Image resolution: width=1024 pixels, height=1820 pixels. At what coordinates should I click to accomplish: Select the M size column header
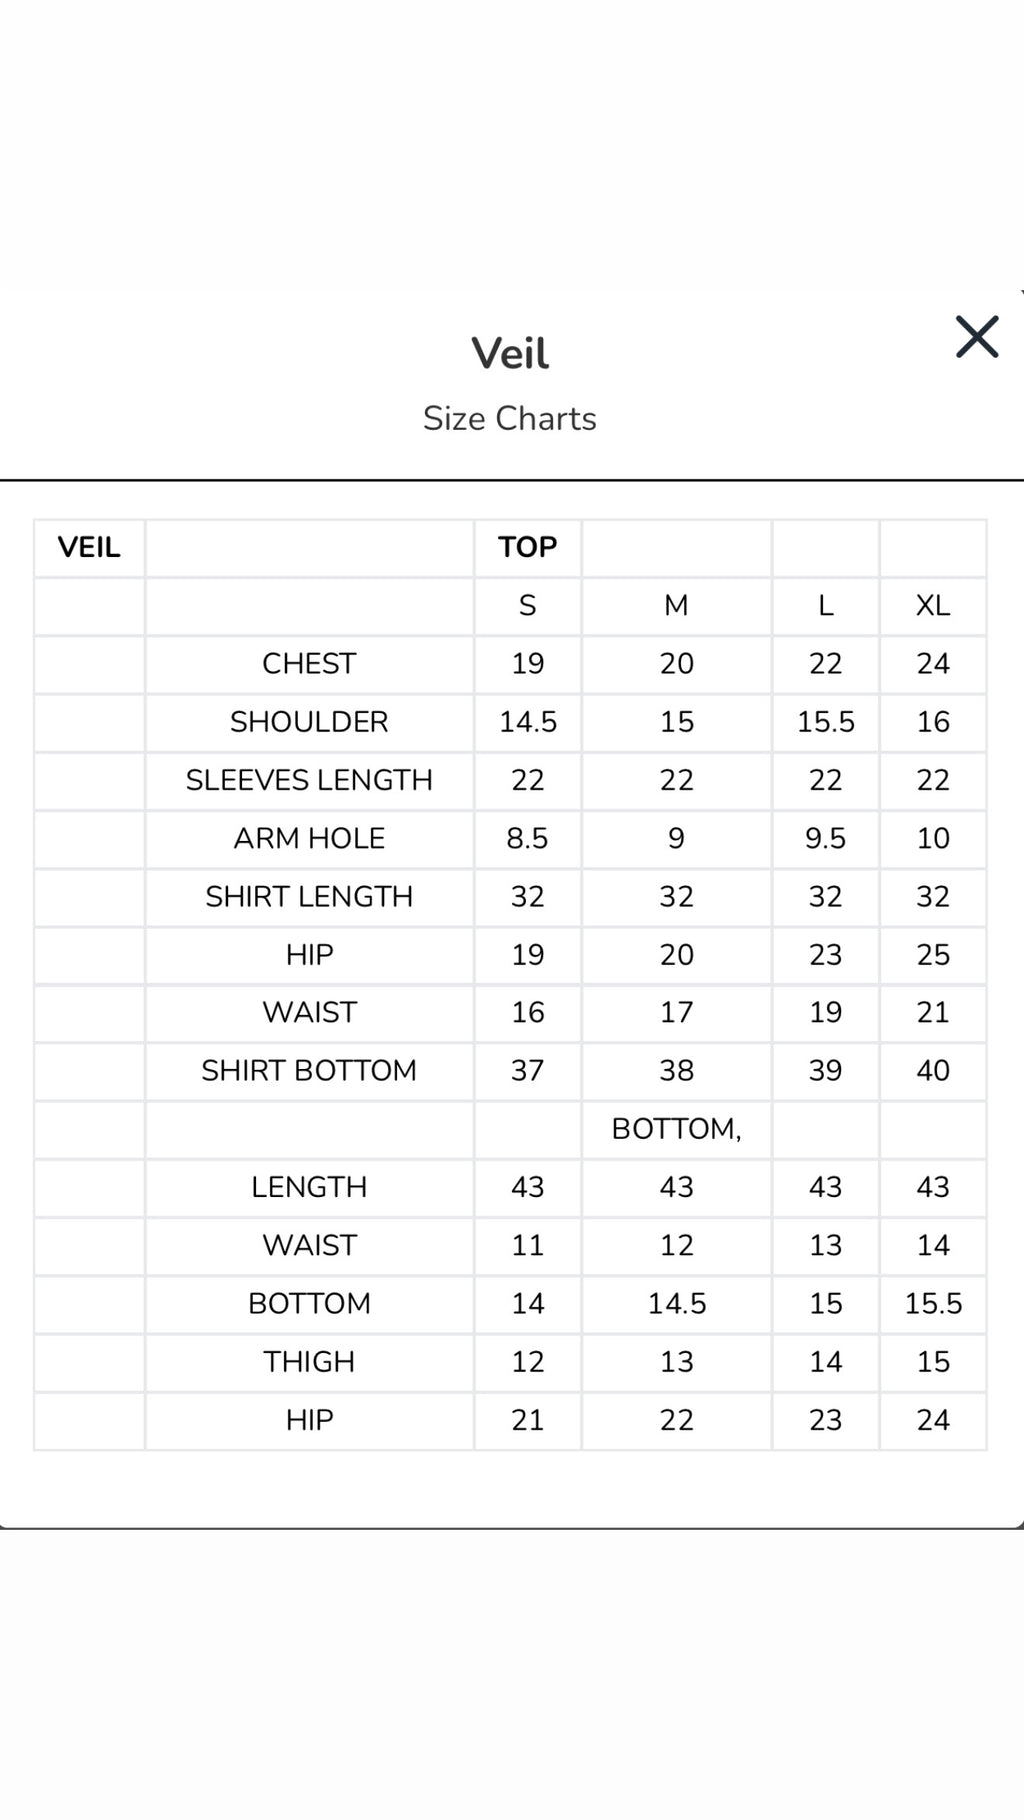pyautogui.click(x=677, y=605)
